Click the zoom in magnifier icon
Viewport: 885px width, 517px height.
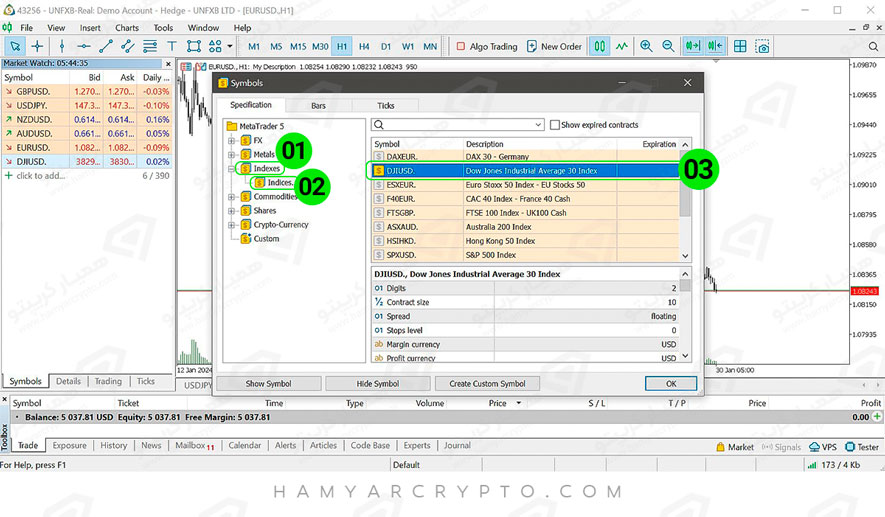click(x=646, y=46)
